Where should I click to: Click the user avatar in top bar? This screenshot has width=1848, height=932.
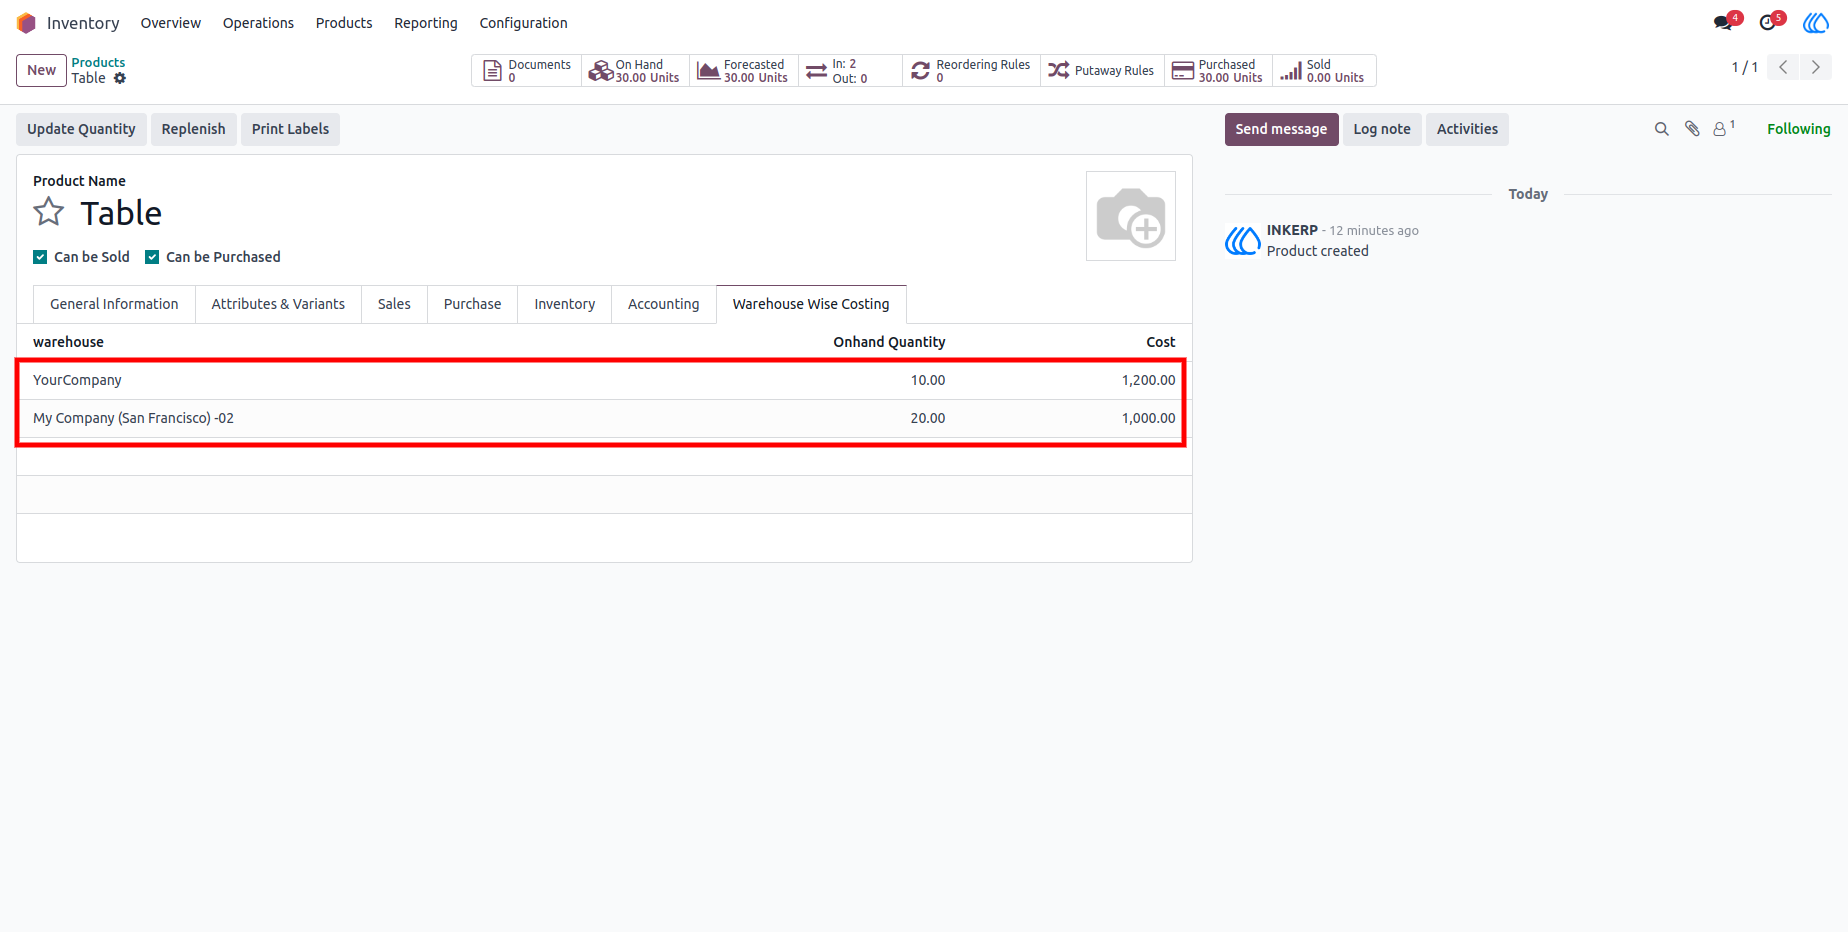pos(1816,22)
